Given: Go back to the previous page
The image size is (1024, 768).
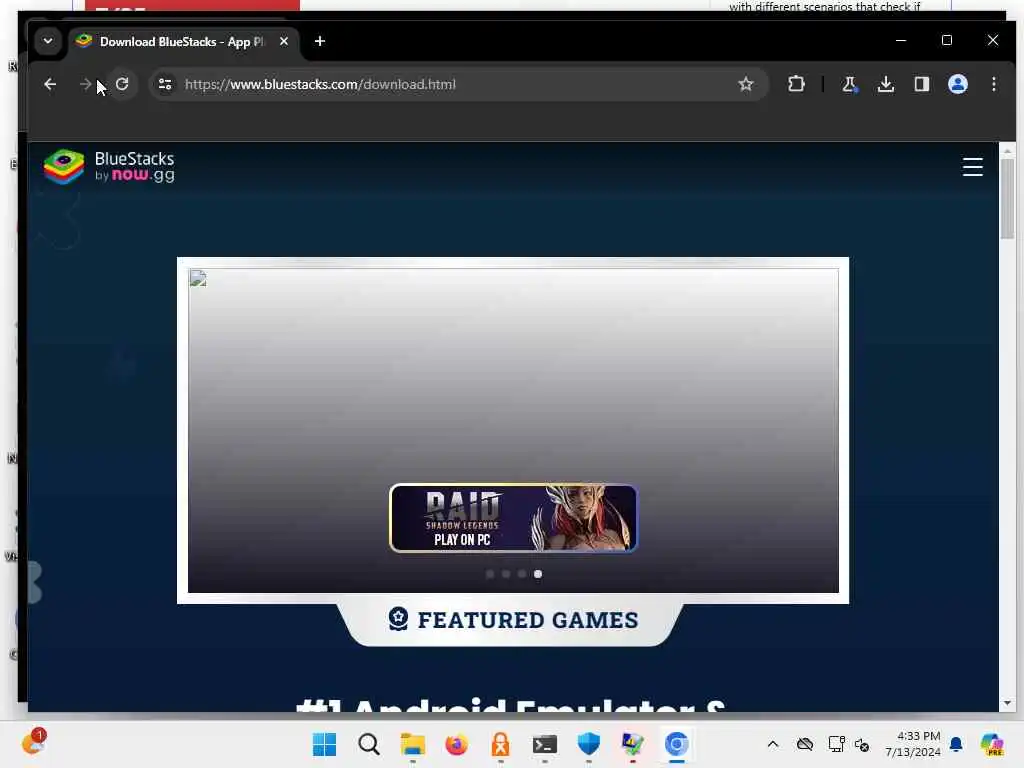Looking at the screenshot, I should [x=50, y=84].
